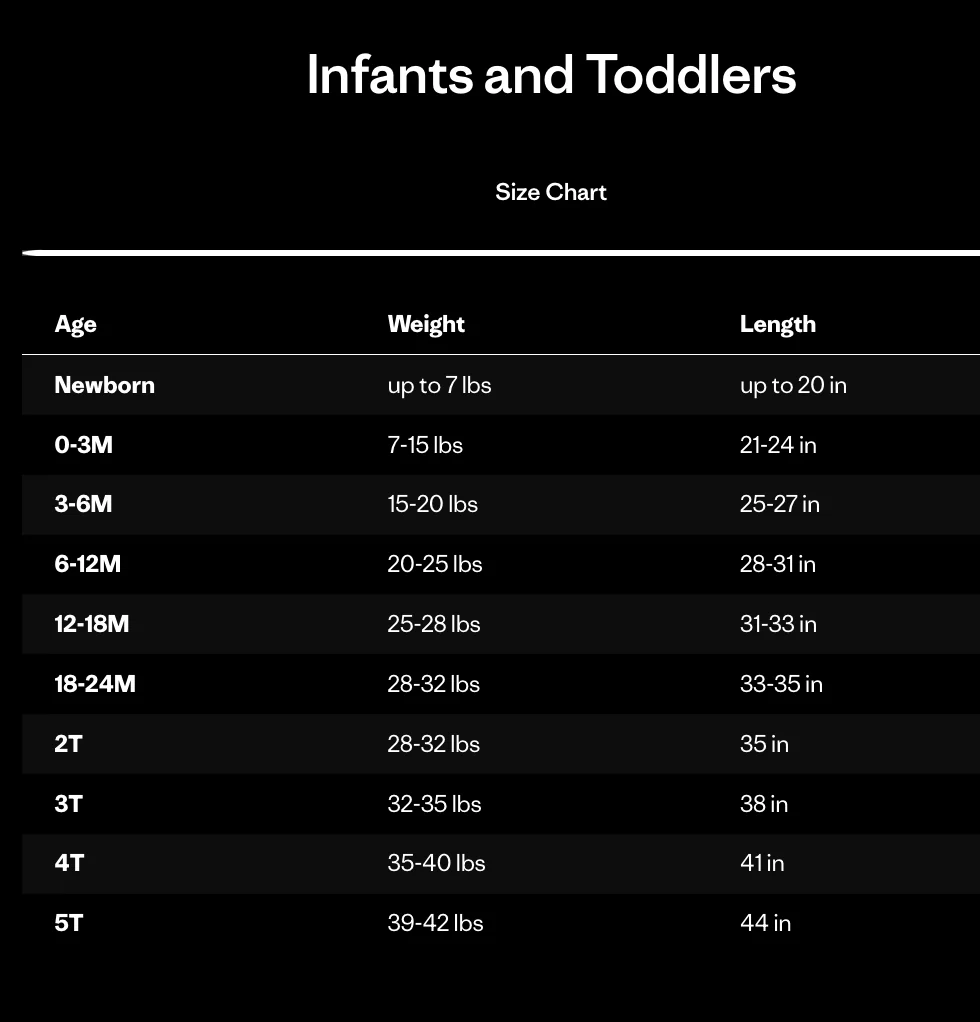Select the 3T size row

69,804
